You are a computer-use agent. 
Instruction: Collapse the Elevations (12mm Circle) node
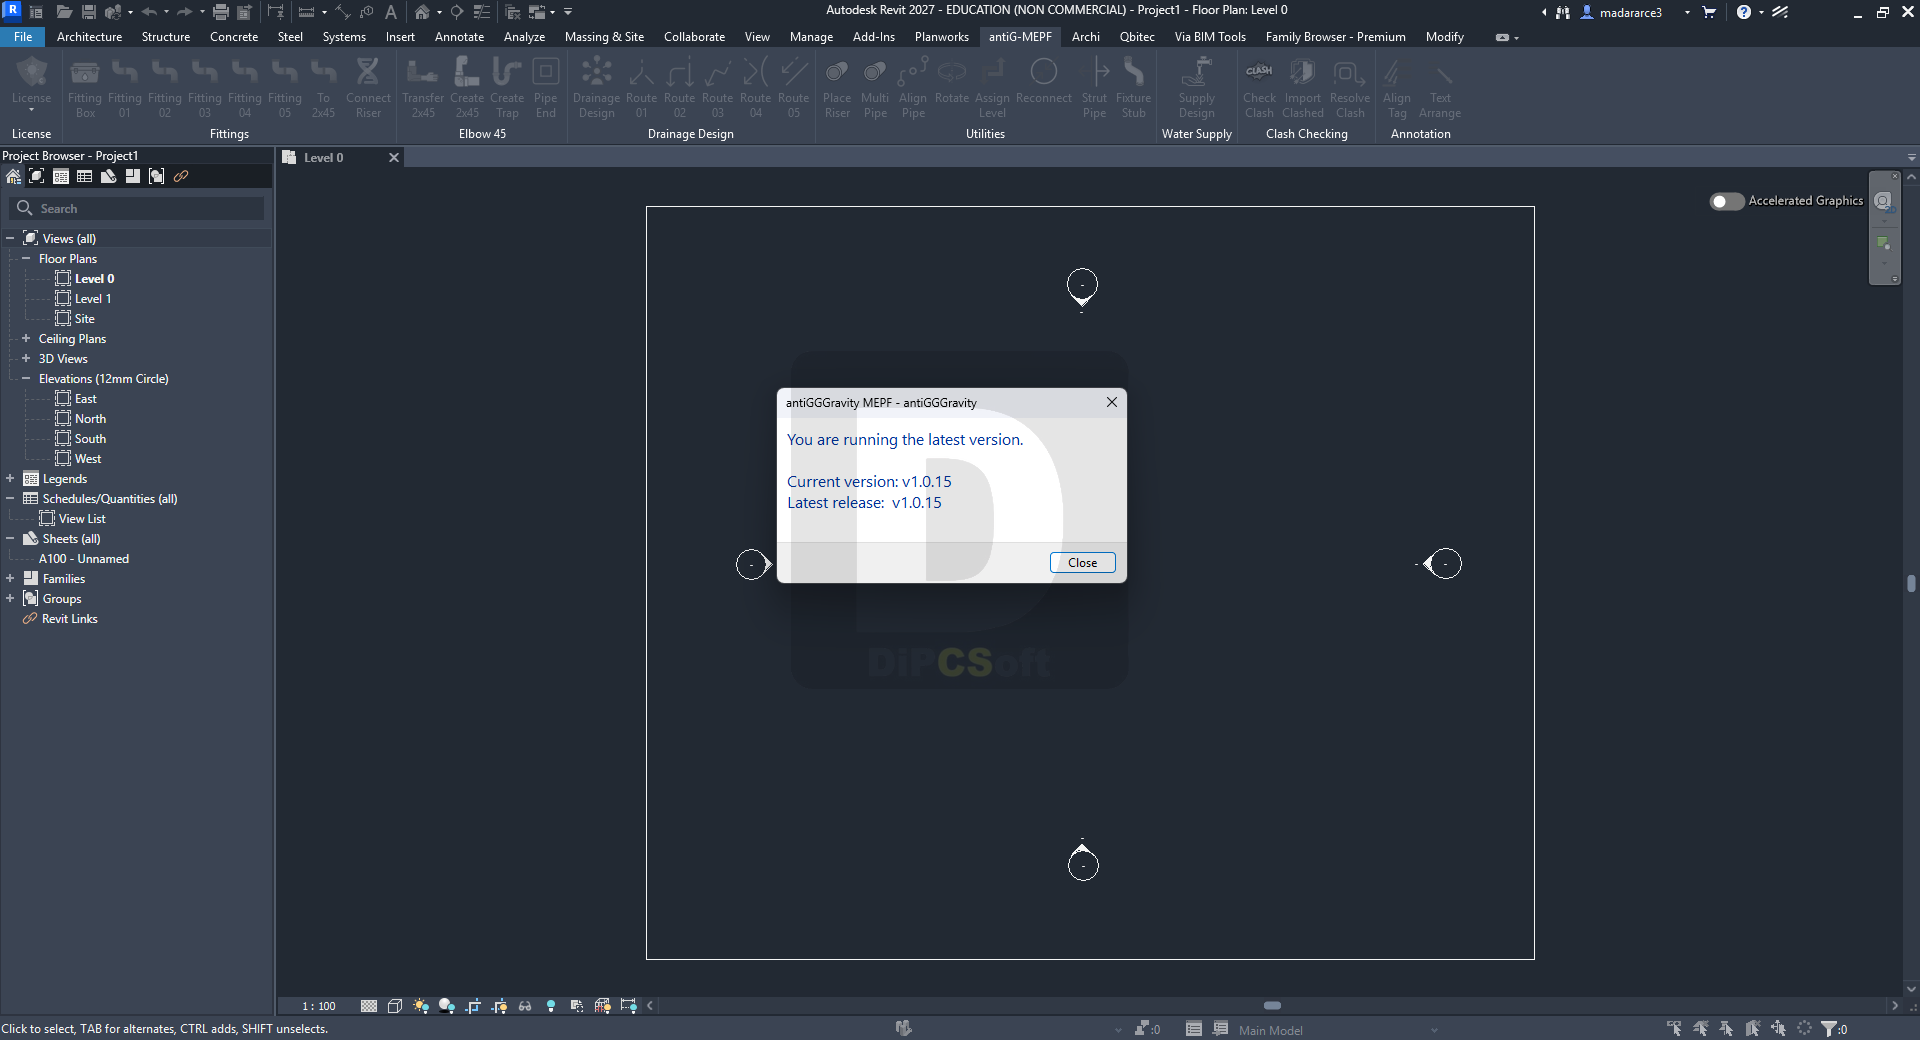[x=26, y=378]
